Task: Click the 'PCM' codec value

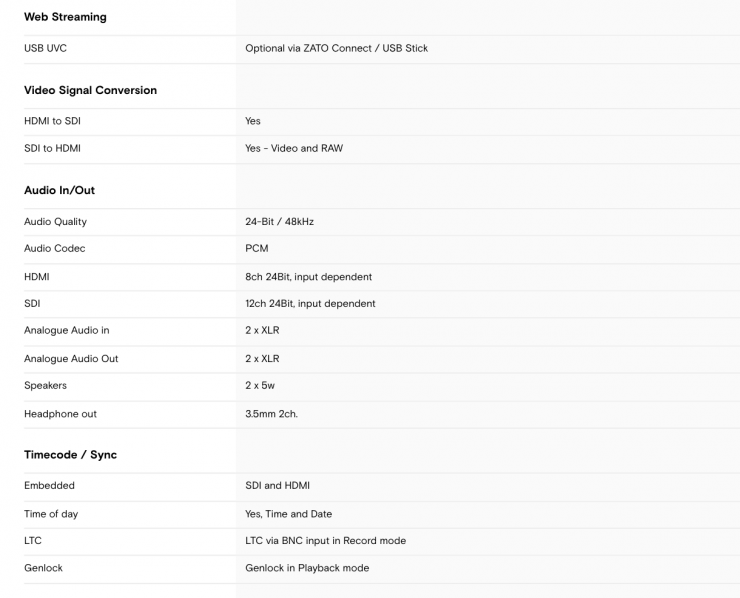Action: 257,248
